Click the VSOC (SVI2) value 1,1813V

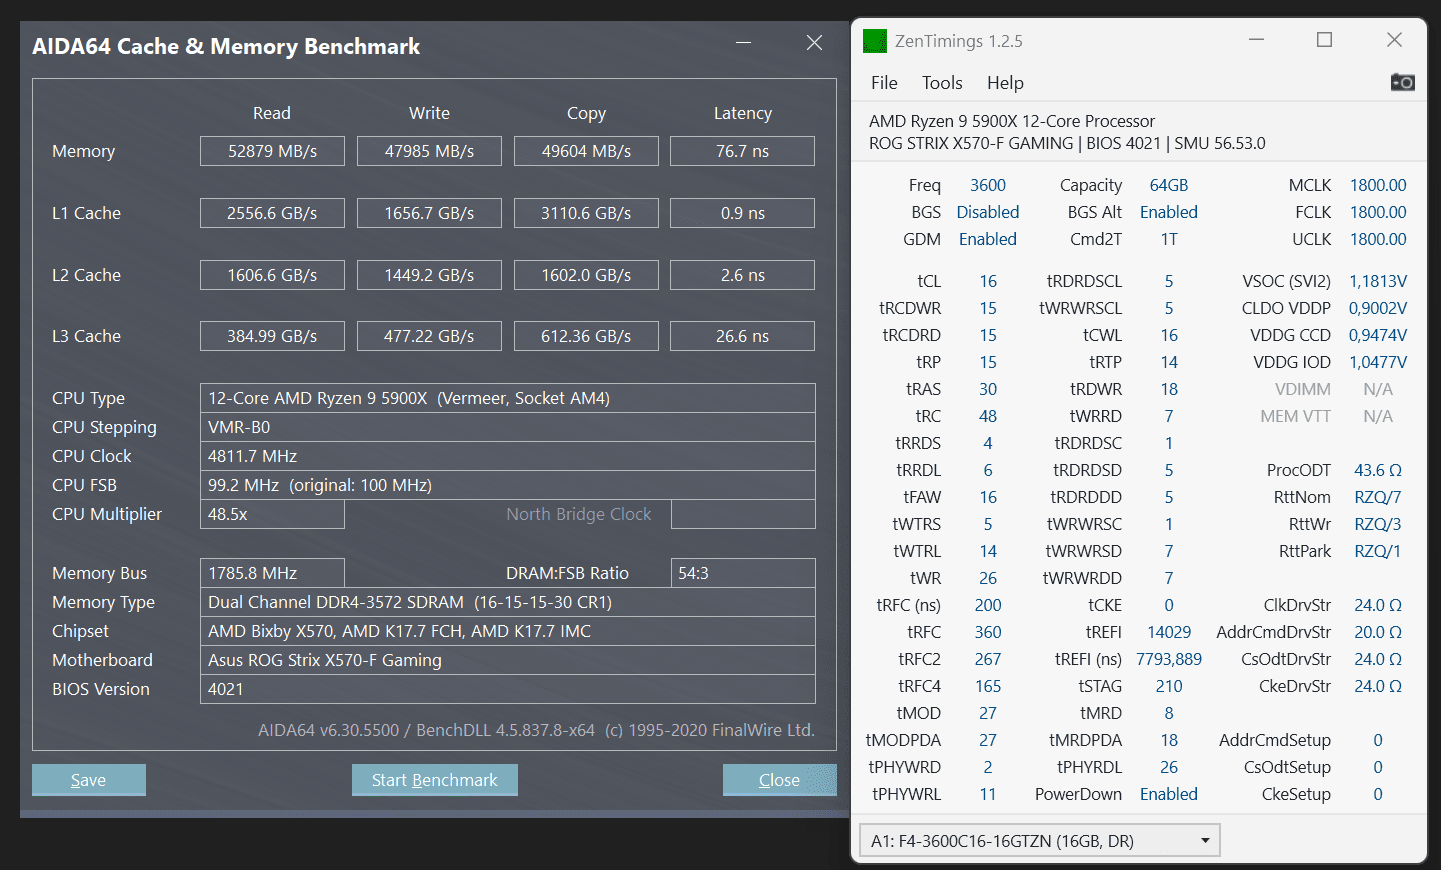click(x=1378, y=281)
